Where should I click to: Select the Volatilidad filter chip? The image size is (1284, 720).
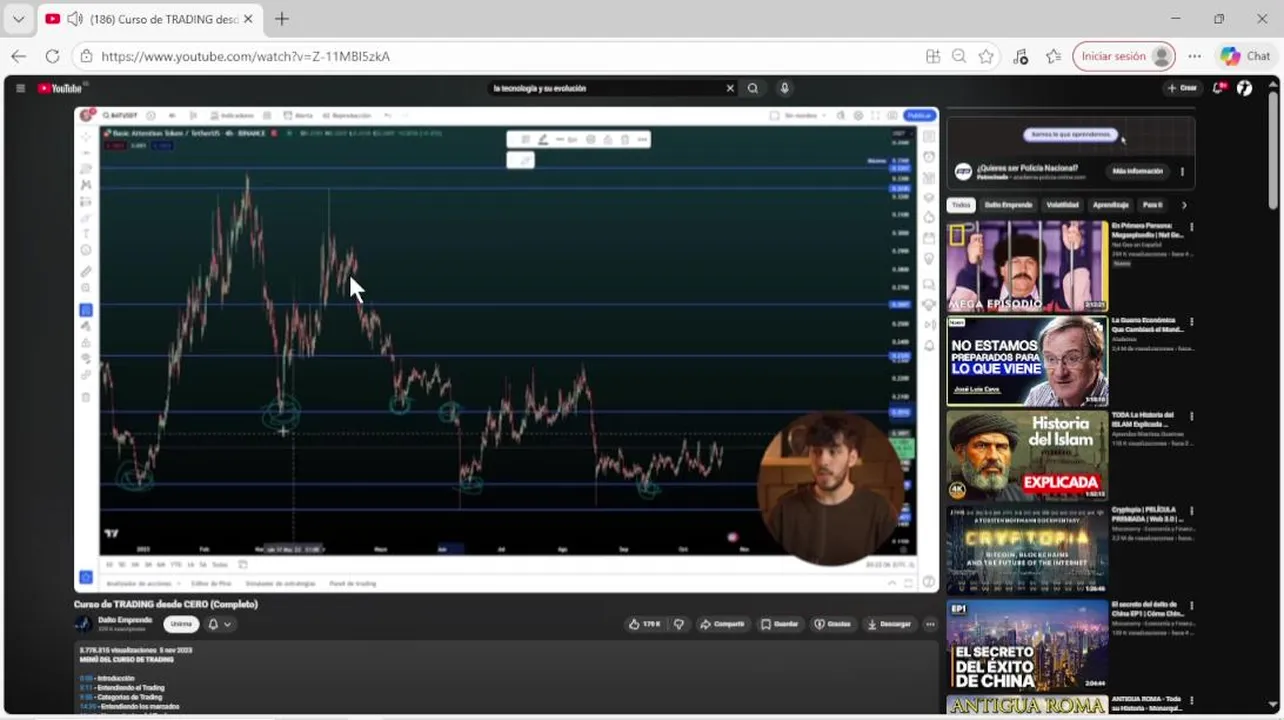pyautogui.click(x=1062, y=205)
